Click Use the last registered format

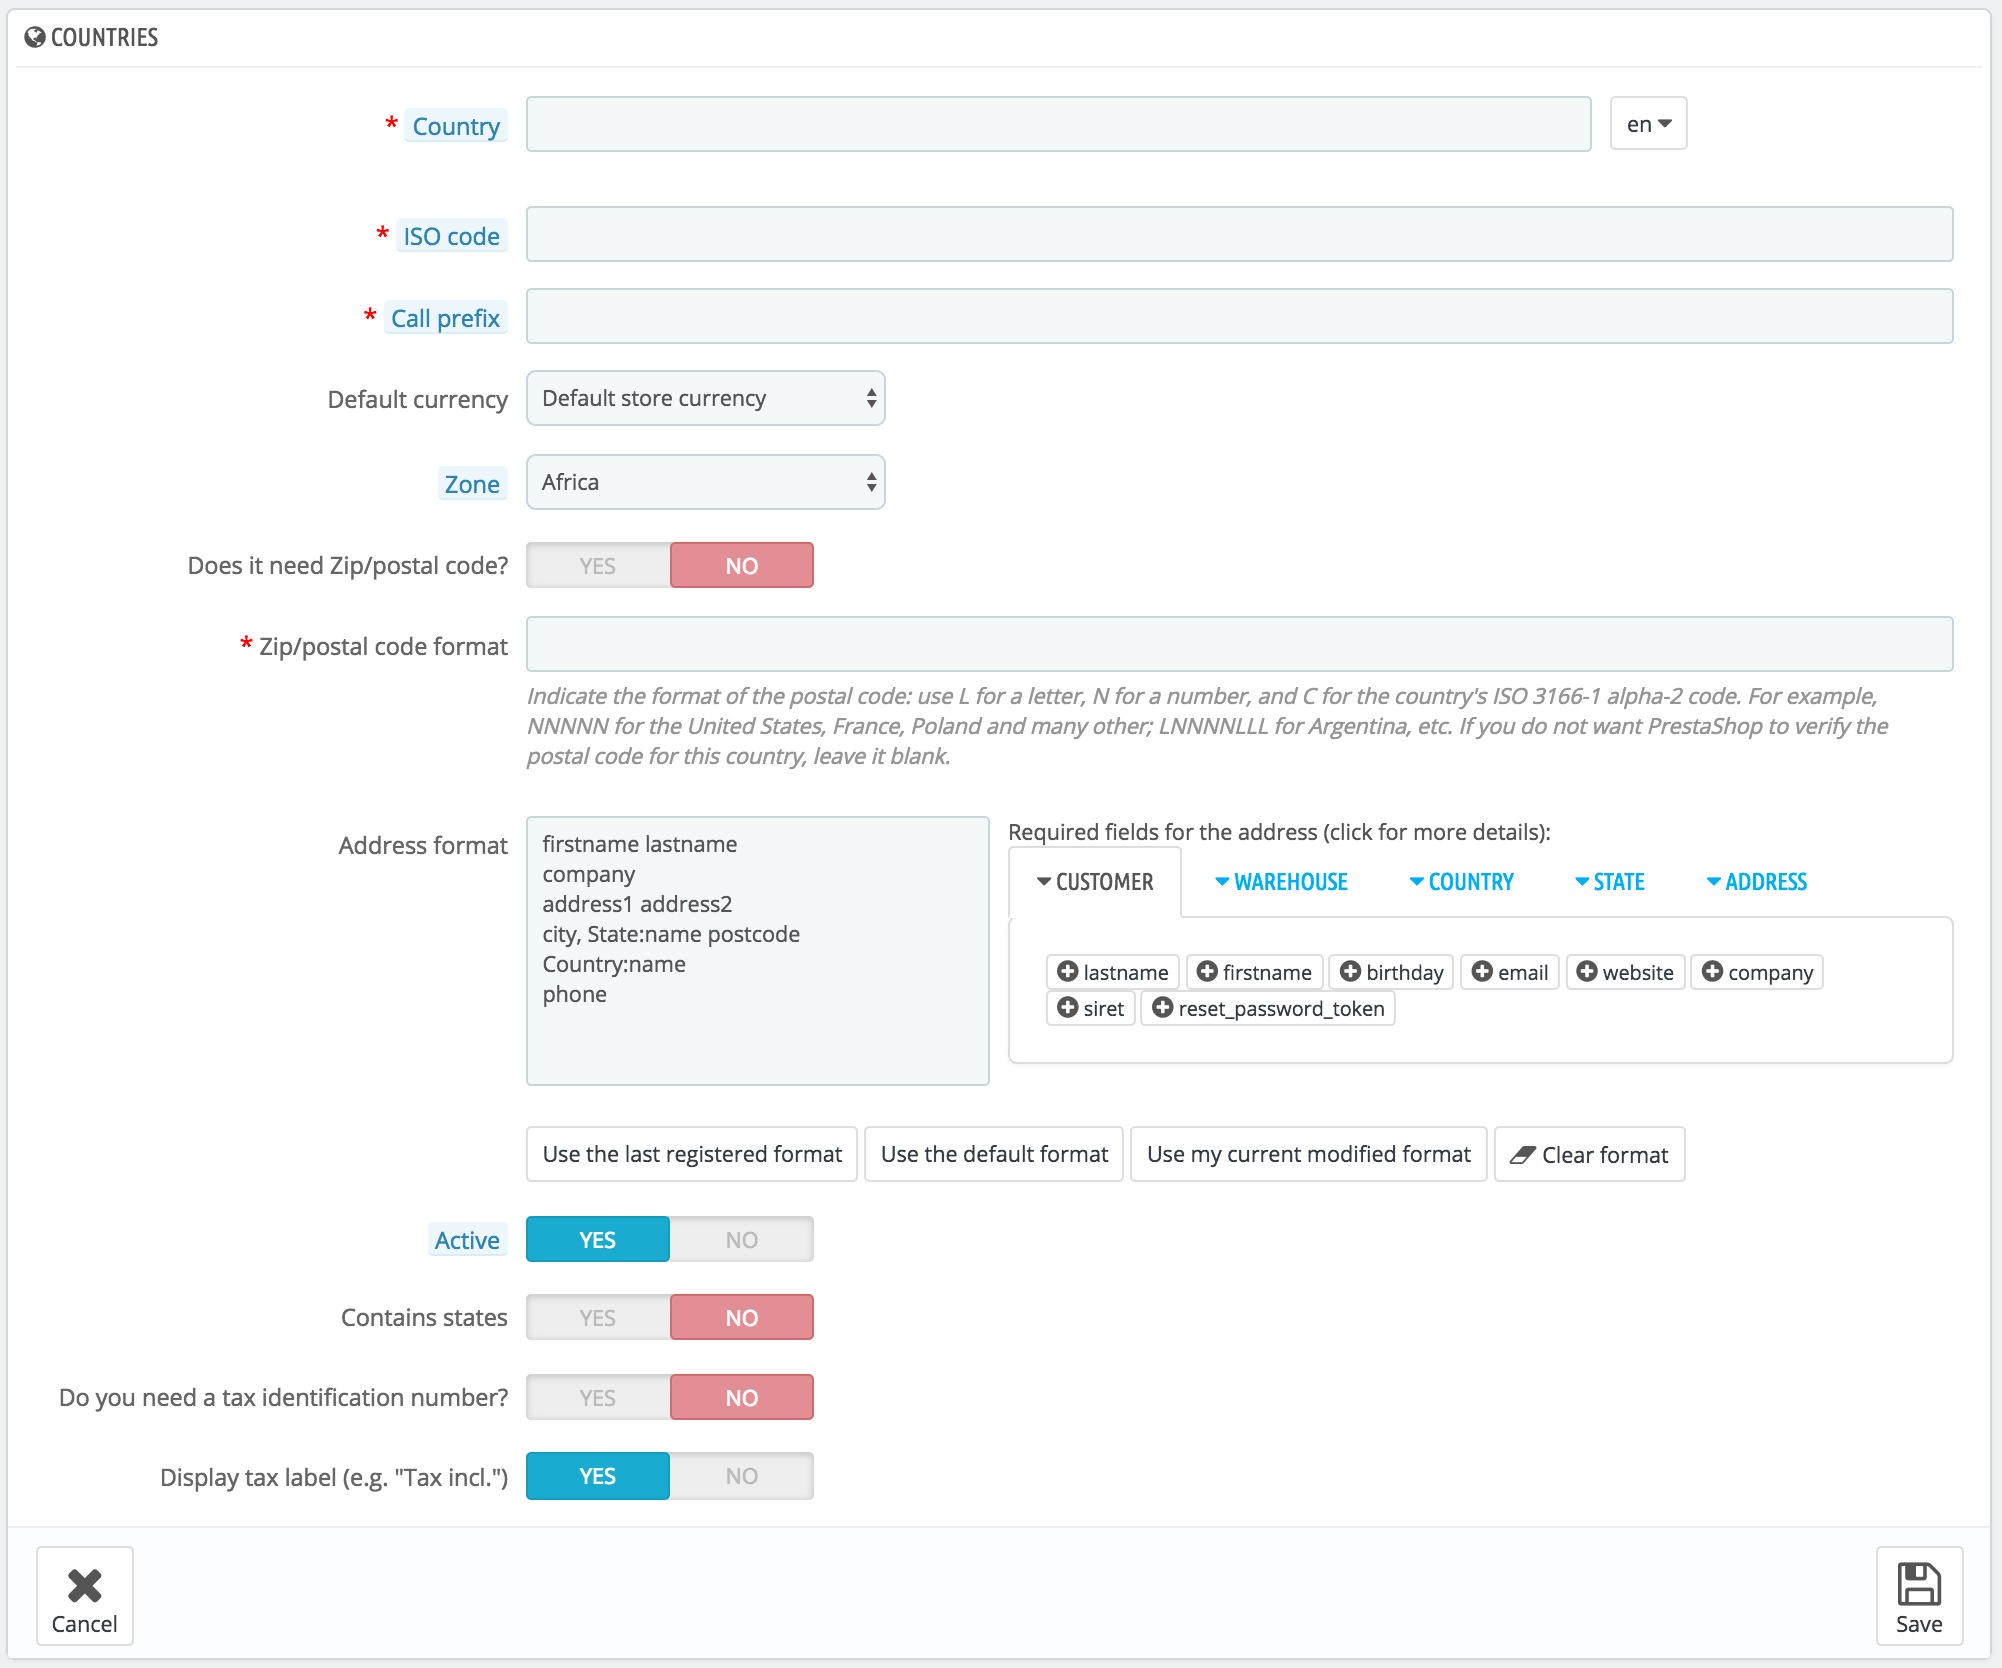(692, 1154)
